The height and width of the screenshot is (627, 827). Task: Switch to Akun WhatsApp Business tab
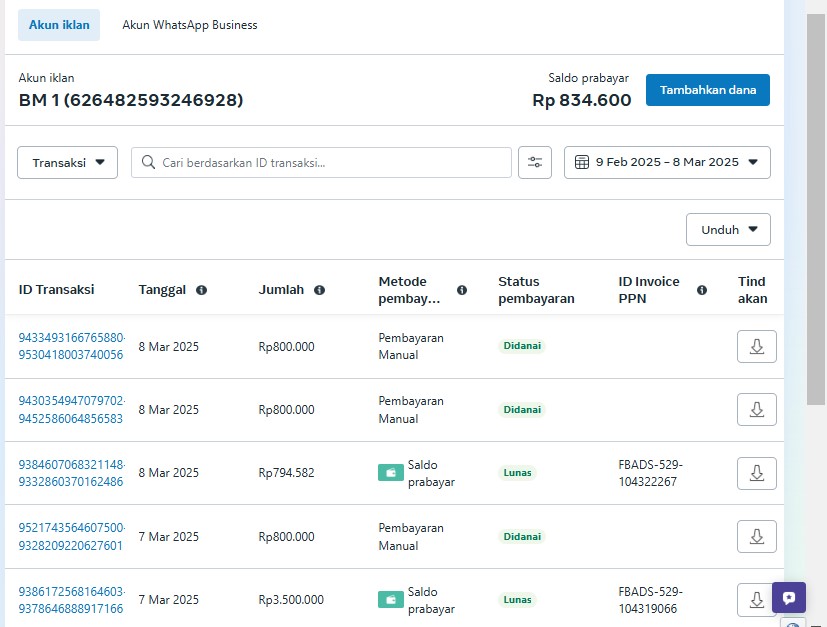190,25
